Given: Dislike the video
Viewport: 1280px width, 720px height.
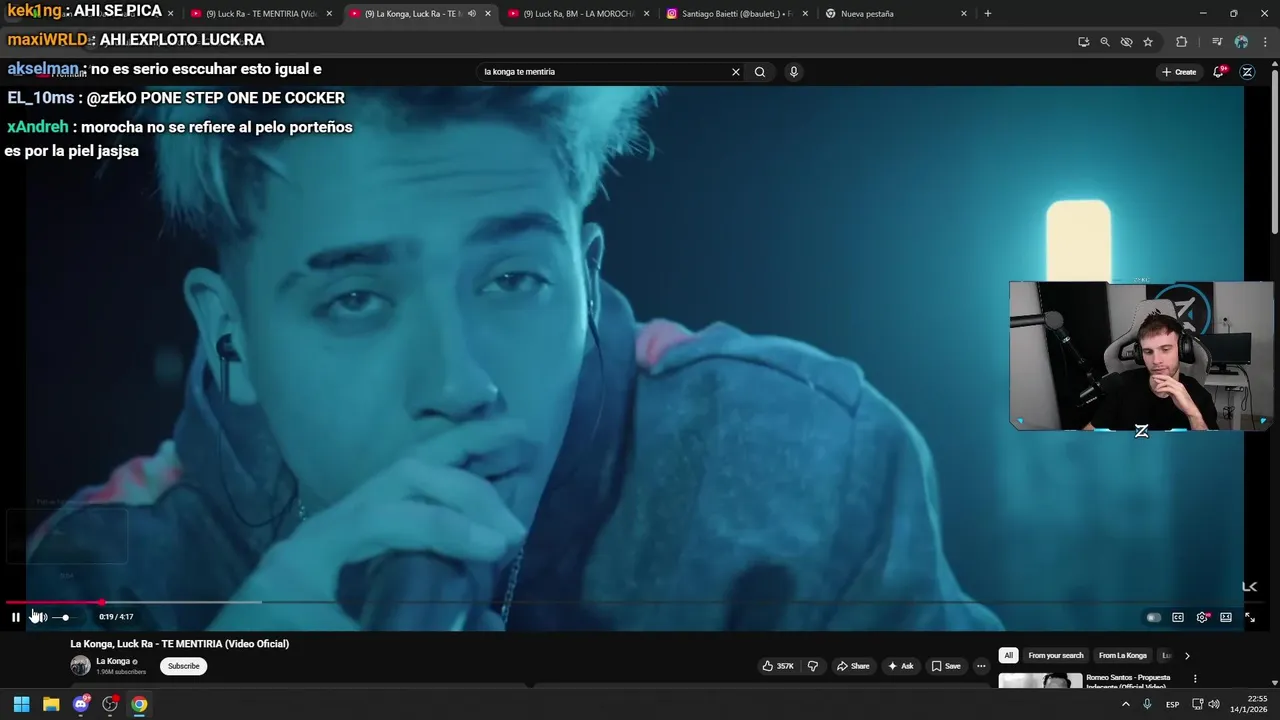Looking at the screenshot, I should tap(813, 666).
